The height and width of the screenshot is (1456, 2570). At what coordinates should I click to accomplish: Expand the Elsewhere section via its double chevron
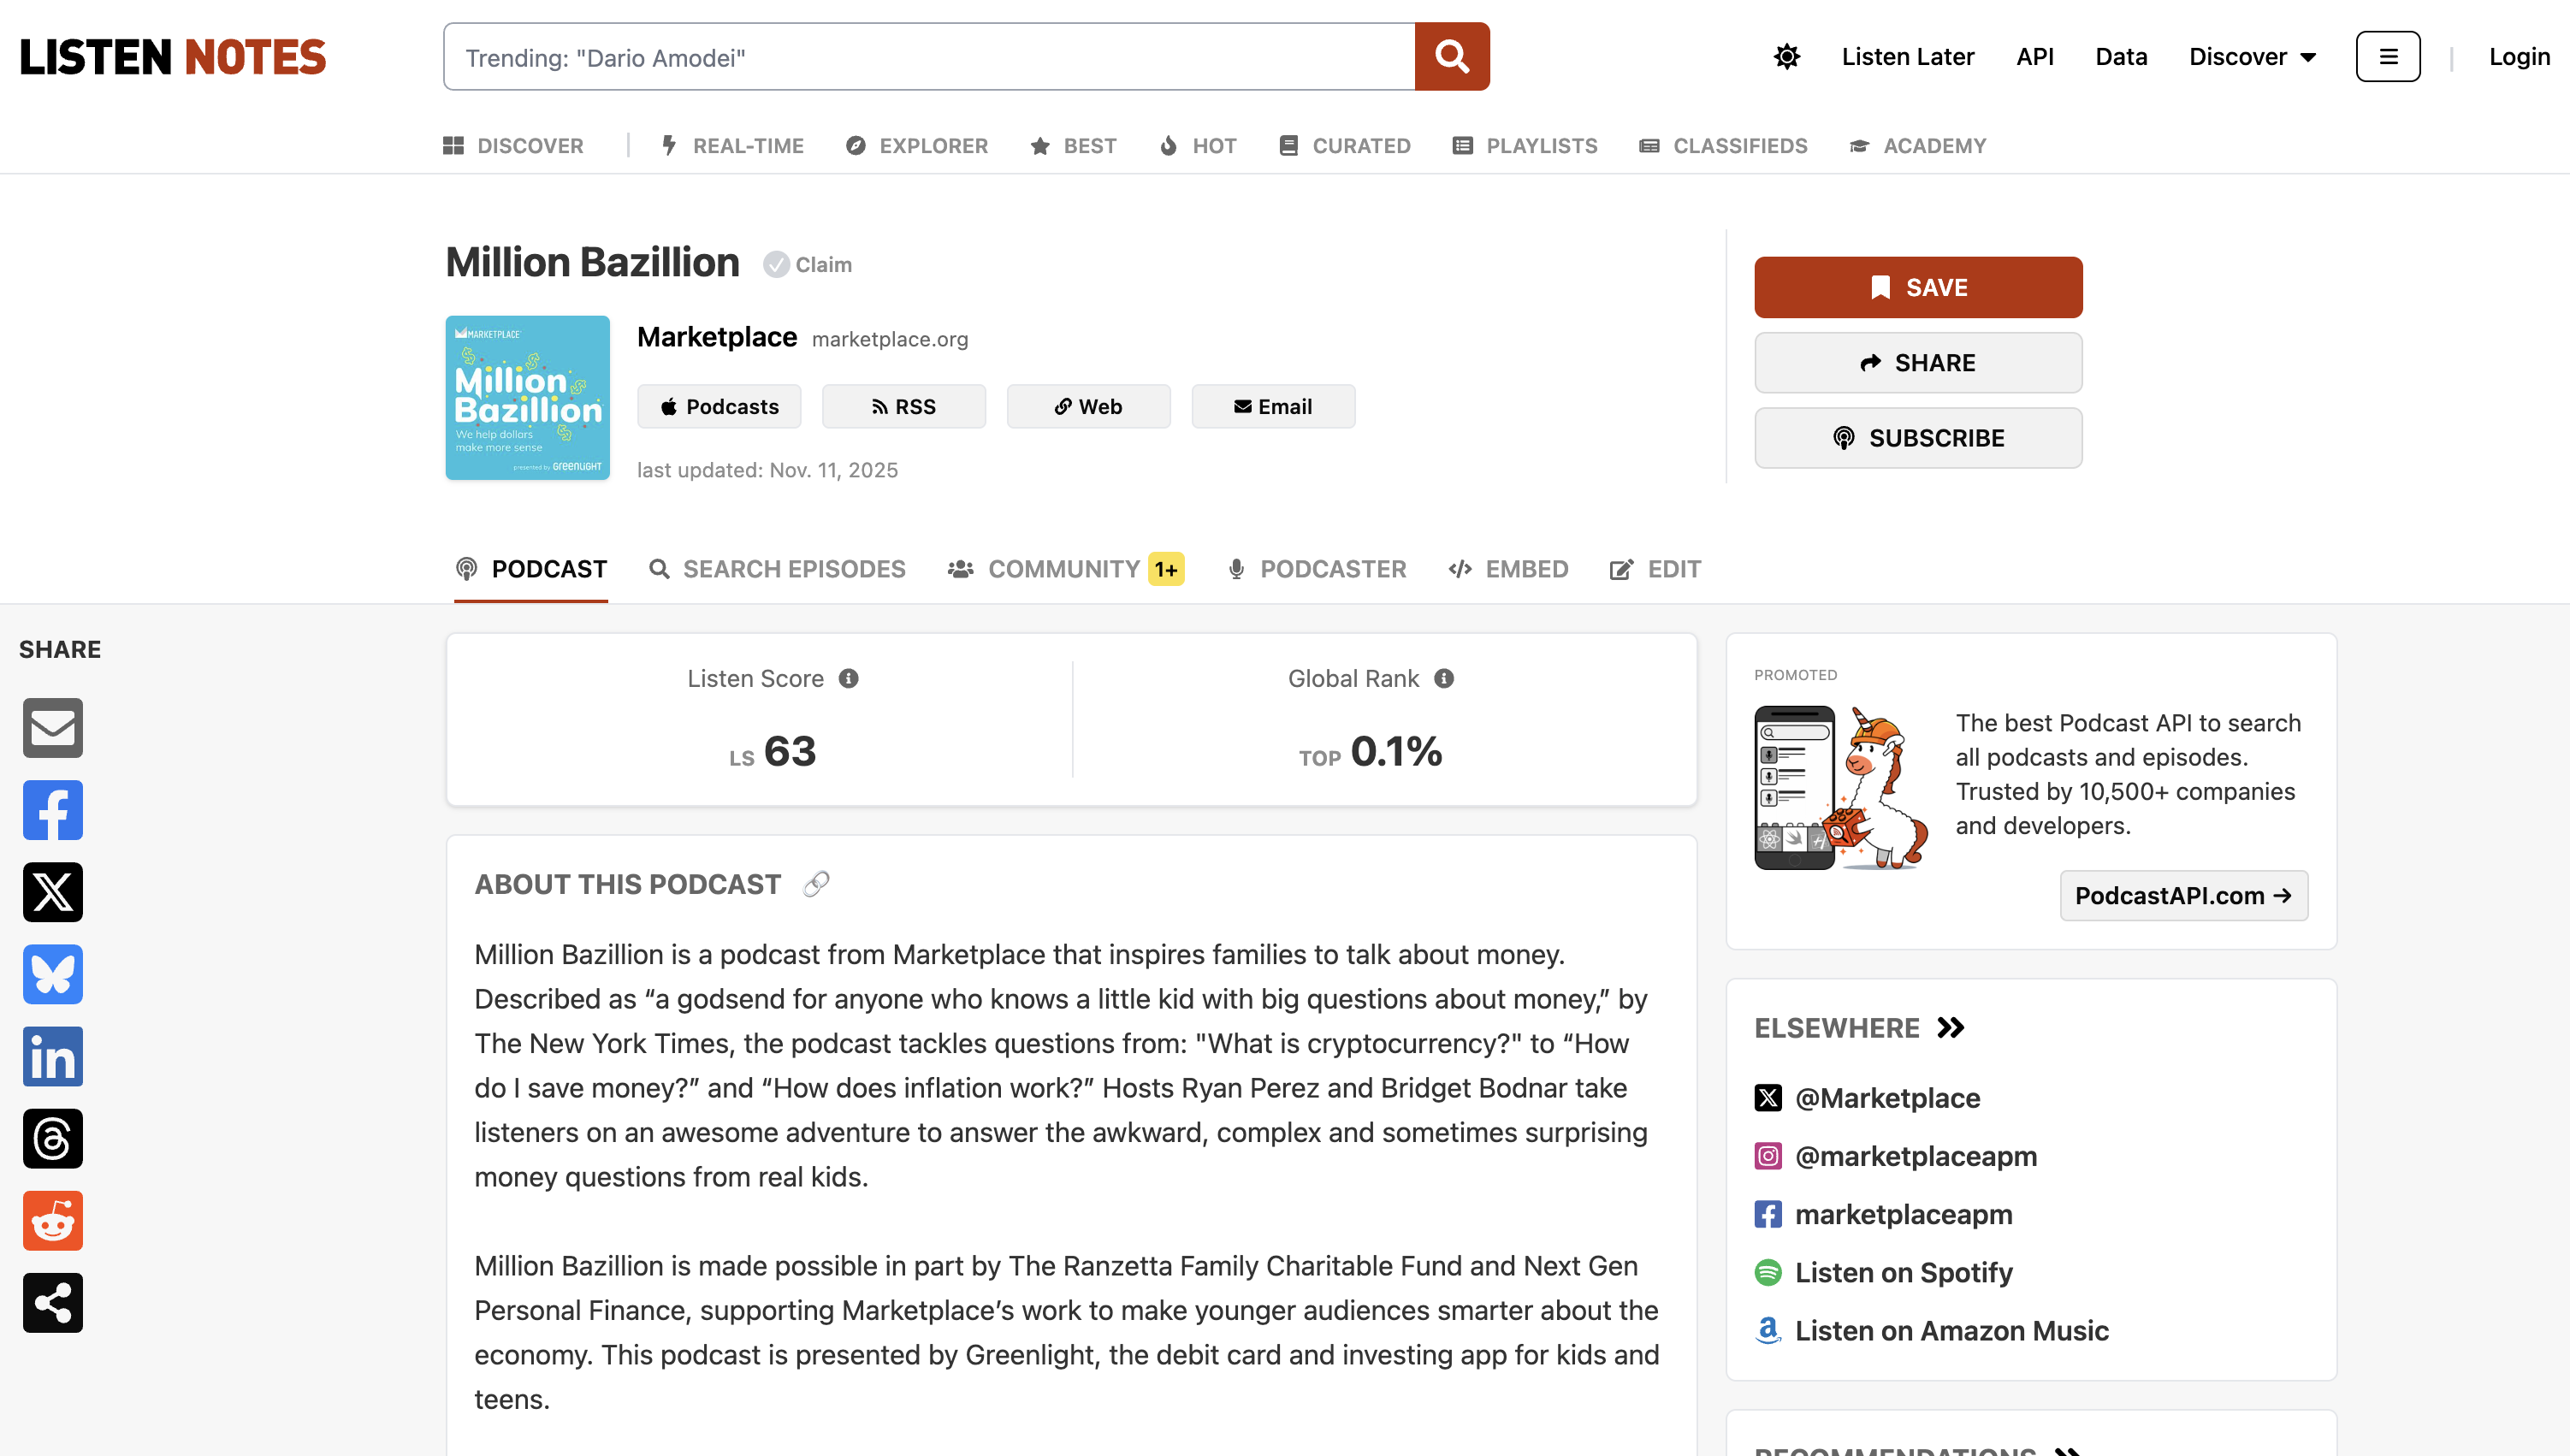click(1949, 1027)
